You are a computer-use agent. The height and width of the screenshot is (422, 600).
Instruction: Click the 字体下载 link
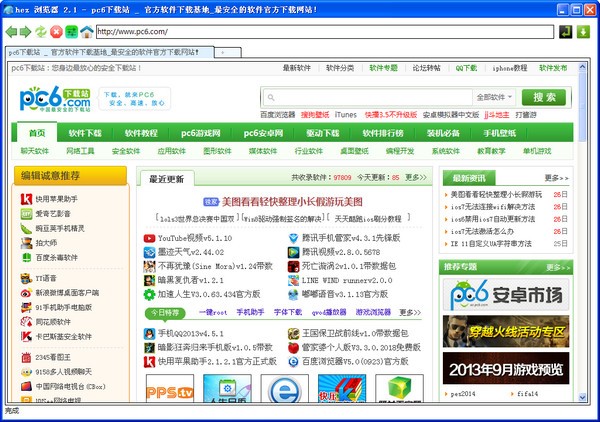[x=288, y=313]
